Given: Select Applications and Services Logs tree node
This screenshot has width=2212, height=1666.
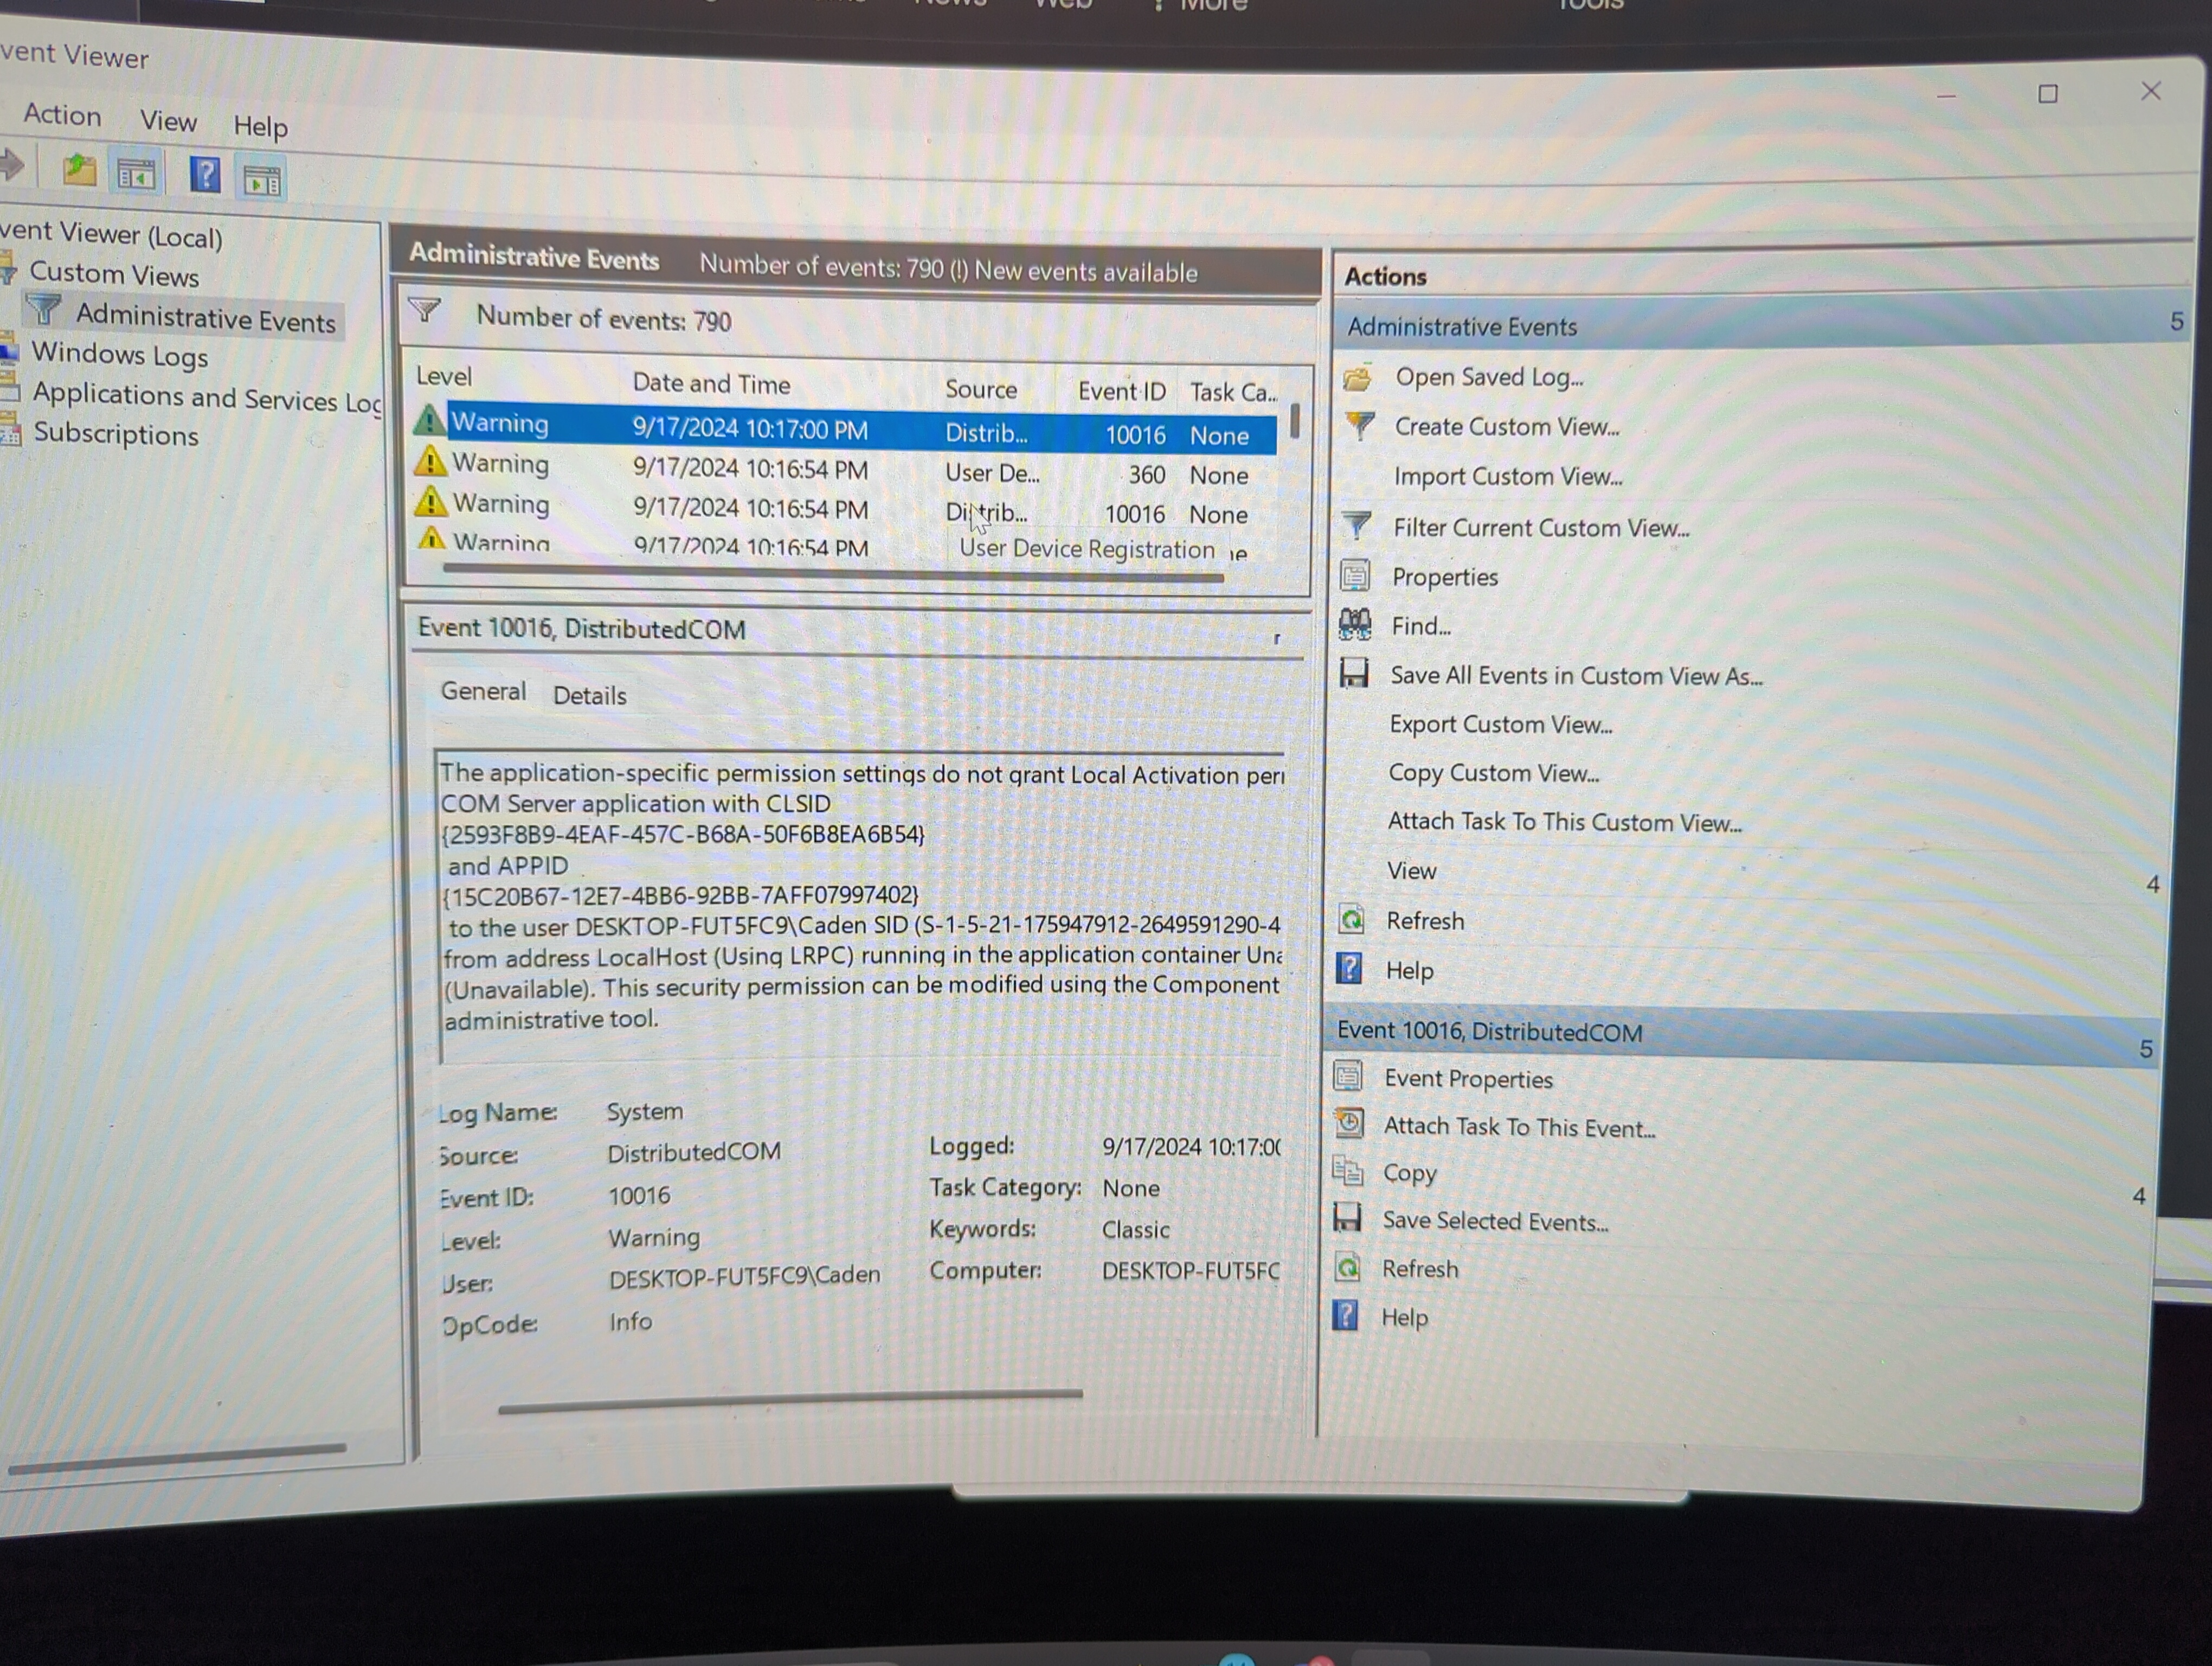Looking at the screenshot, I should [x=207, y=397].
